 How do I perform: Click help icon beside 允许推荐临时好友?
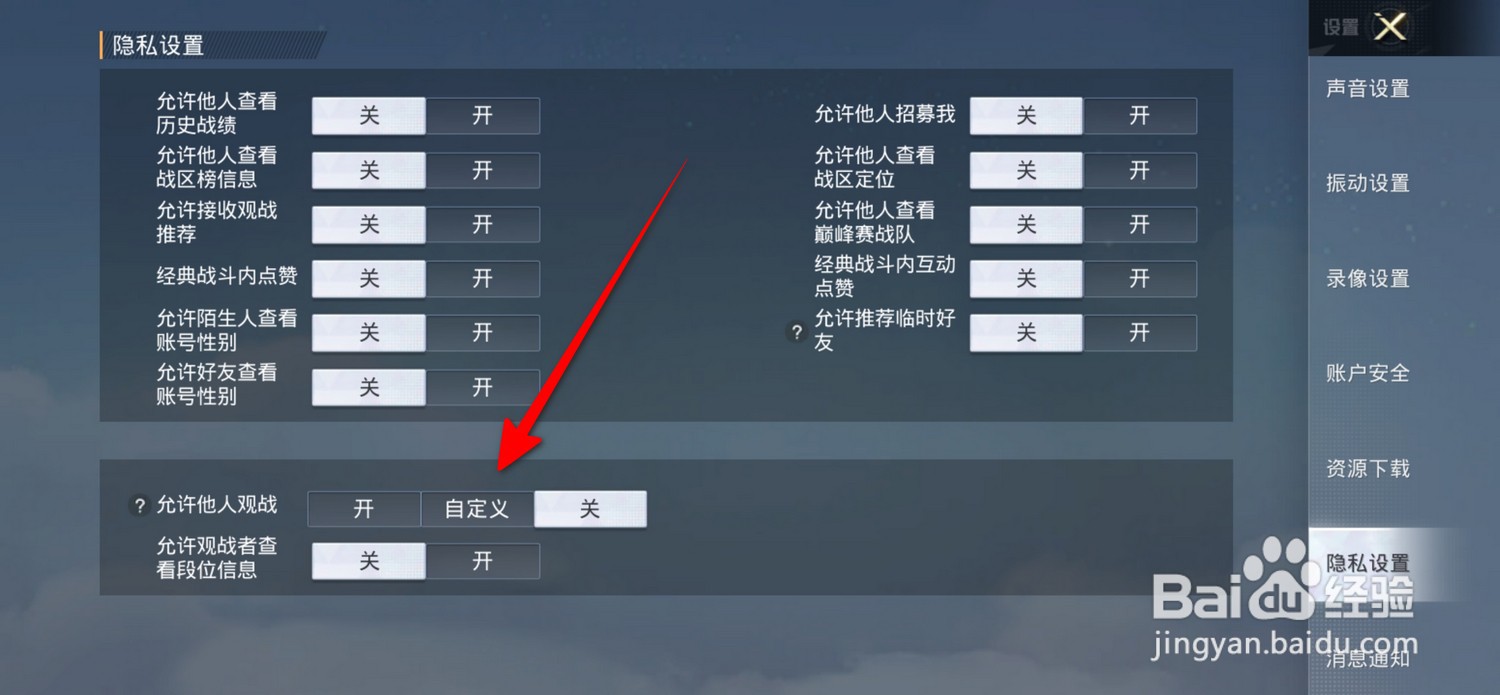point(797,332)
